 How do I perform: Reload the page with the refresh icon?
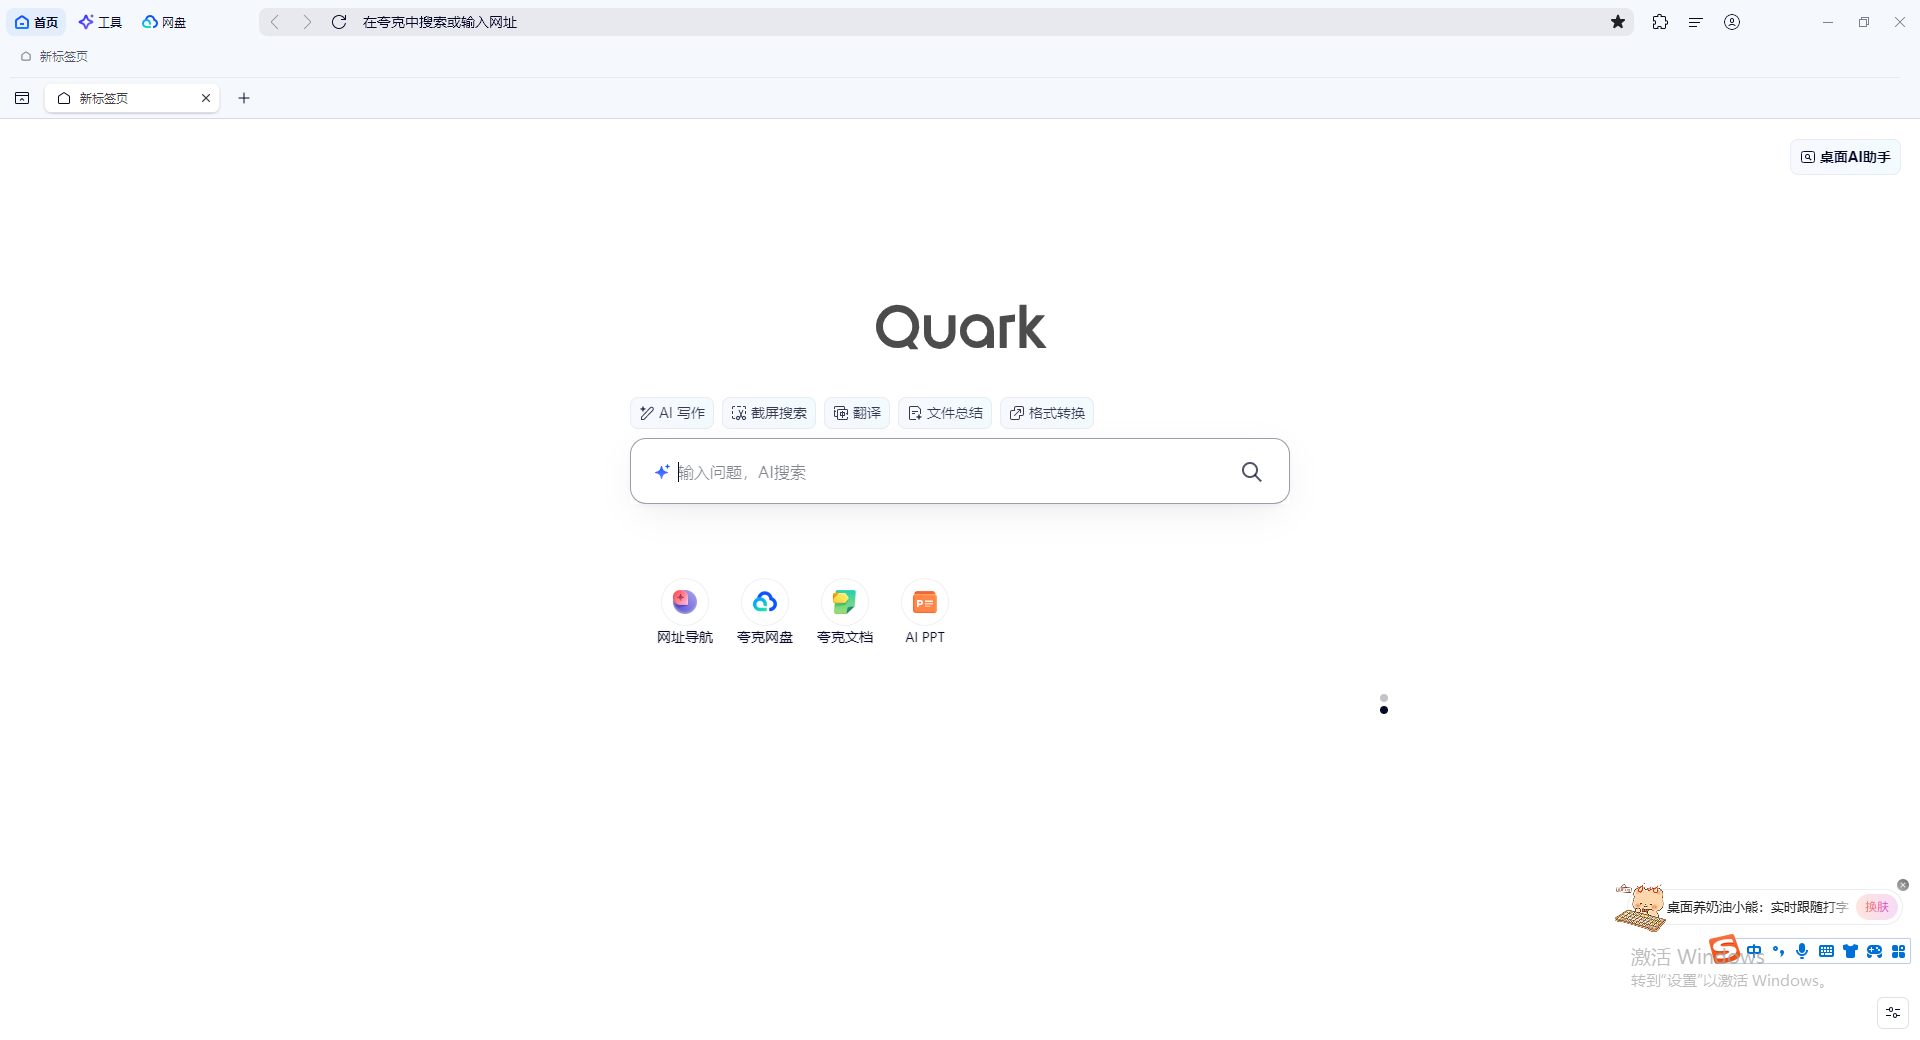tap(339, 22)
